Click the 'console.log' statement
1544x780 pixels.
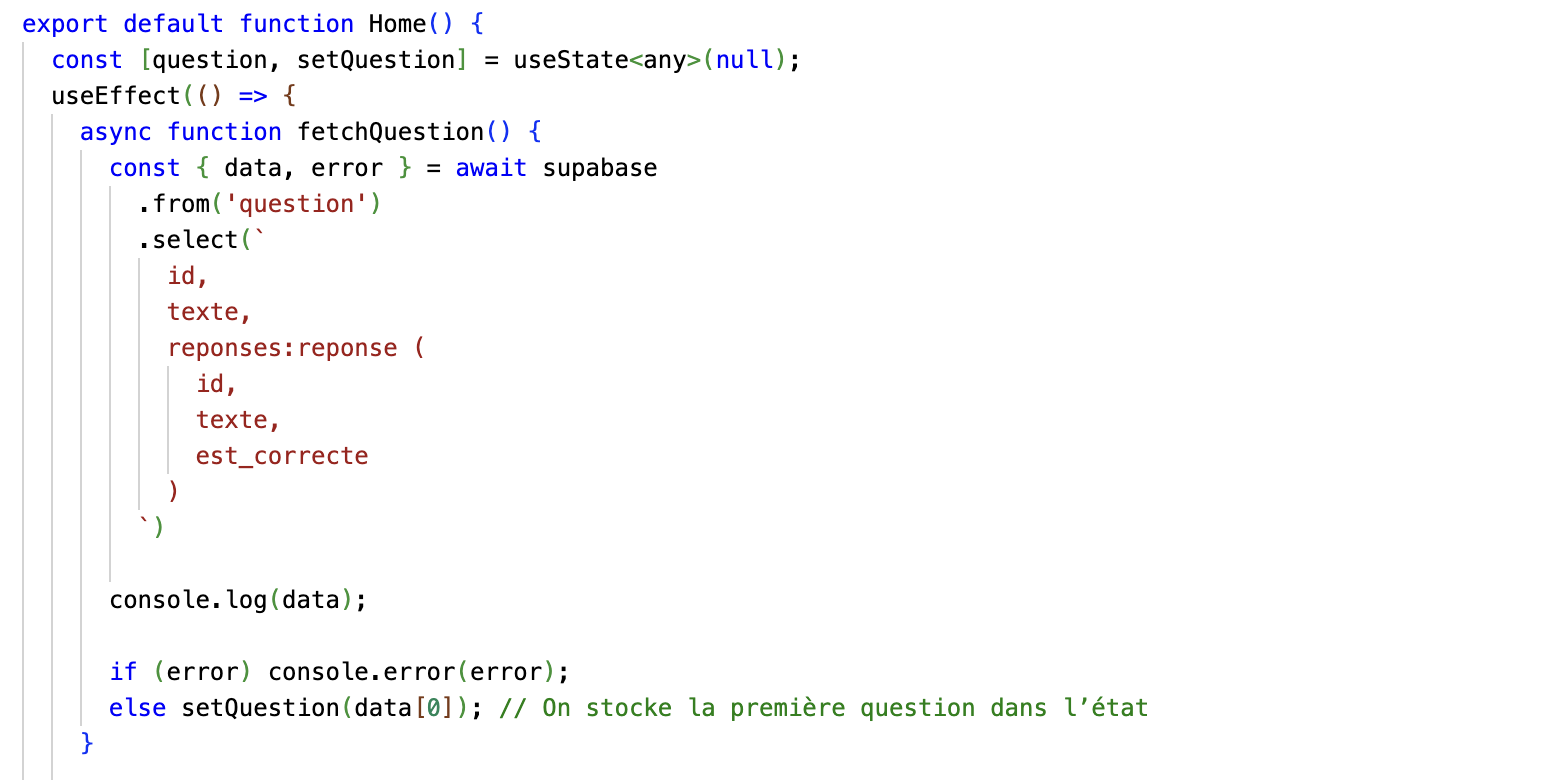point(188,600)
